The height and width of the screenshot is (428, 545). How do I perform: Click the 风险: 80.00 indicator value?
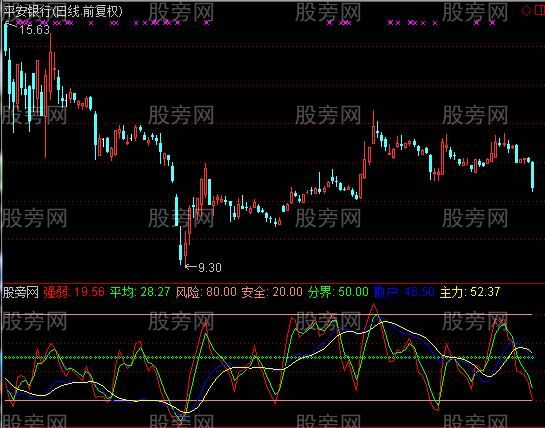click(x=206, y=292)
